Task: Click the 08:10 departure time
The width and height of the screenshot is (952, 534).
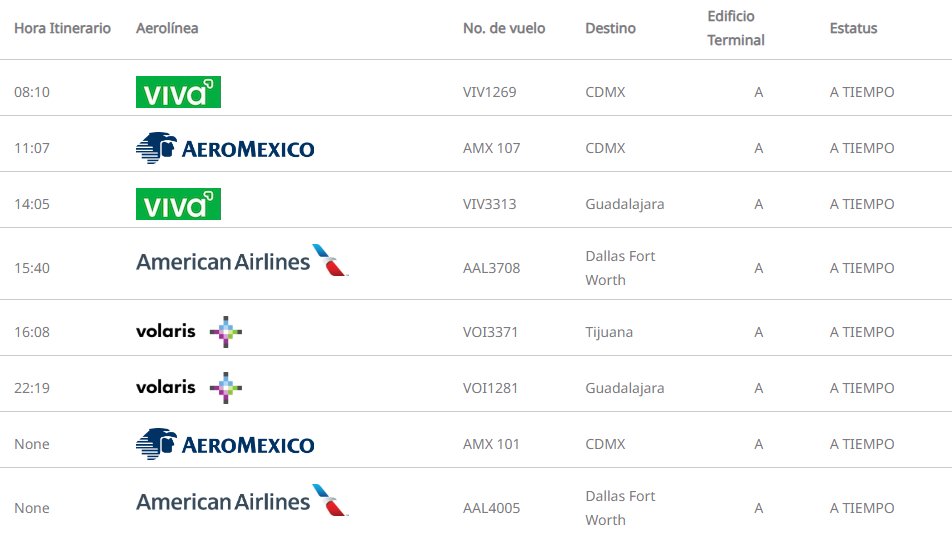Action: point(32,92)
